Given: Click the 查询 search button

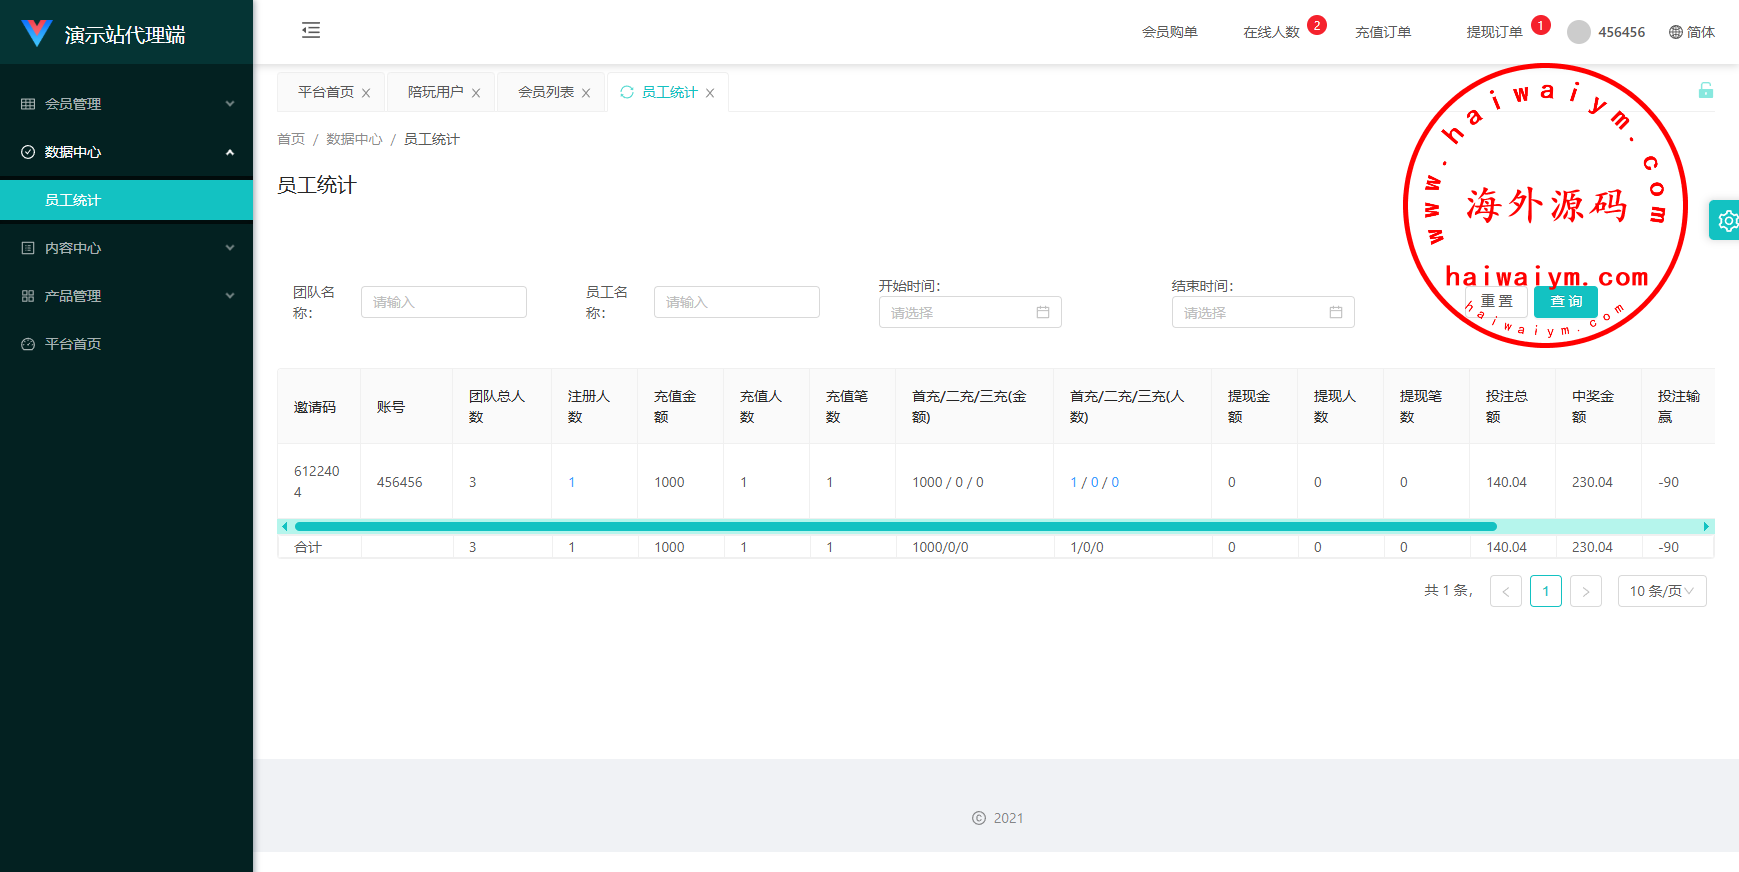Looking at the screenshot, I should pos(1565,301).
